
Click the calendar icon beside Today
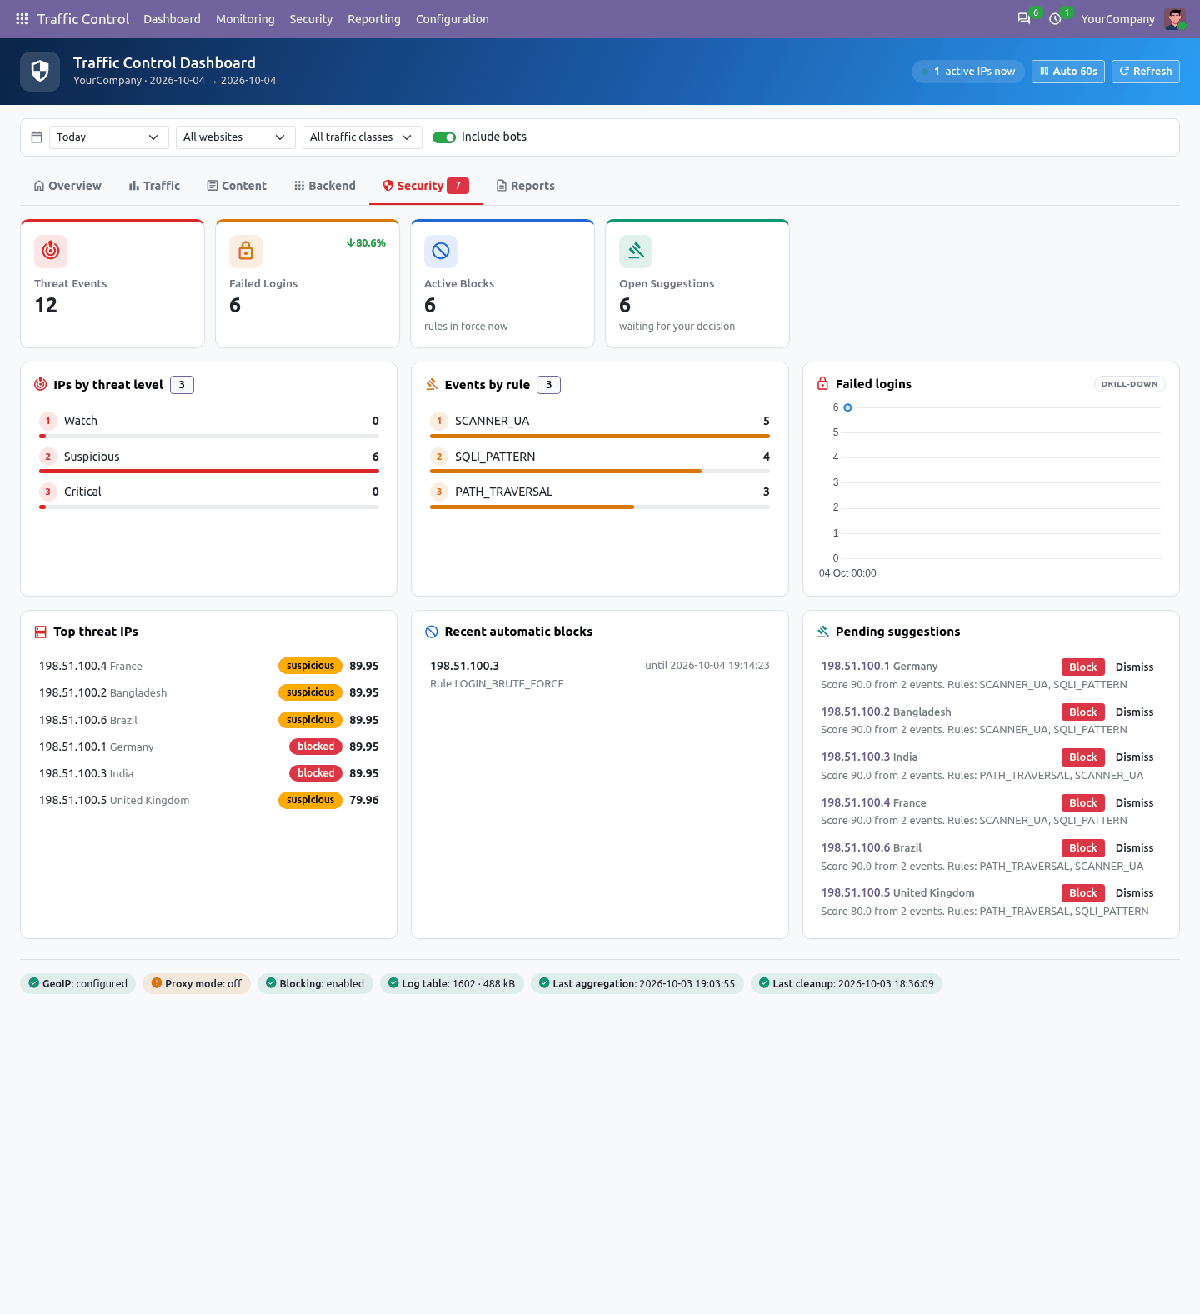pyautogui.click(x=37, y=137)
